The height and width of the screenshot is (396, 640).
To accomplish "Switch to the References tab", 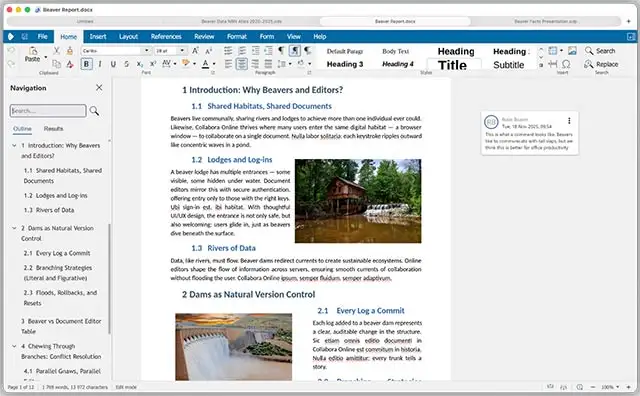I will [166, 36].
